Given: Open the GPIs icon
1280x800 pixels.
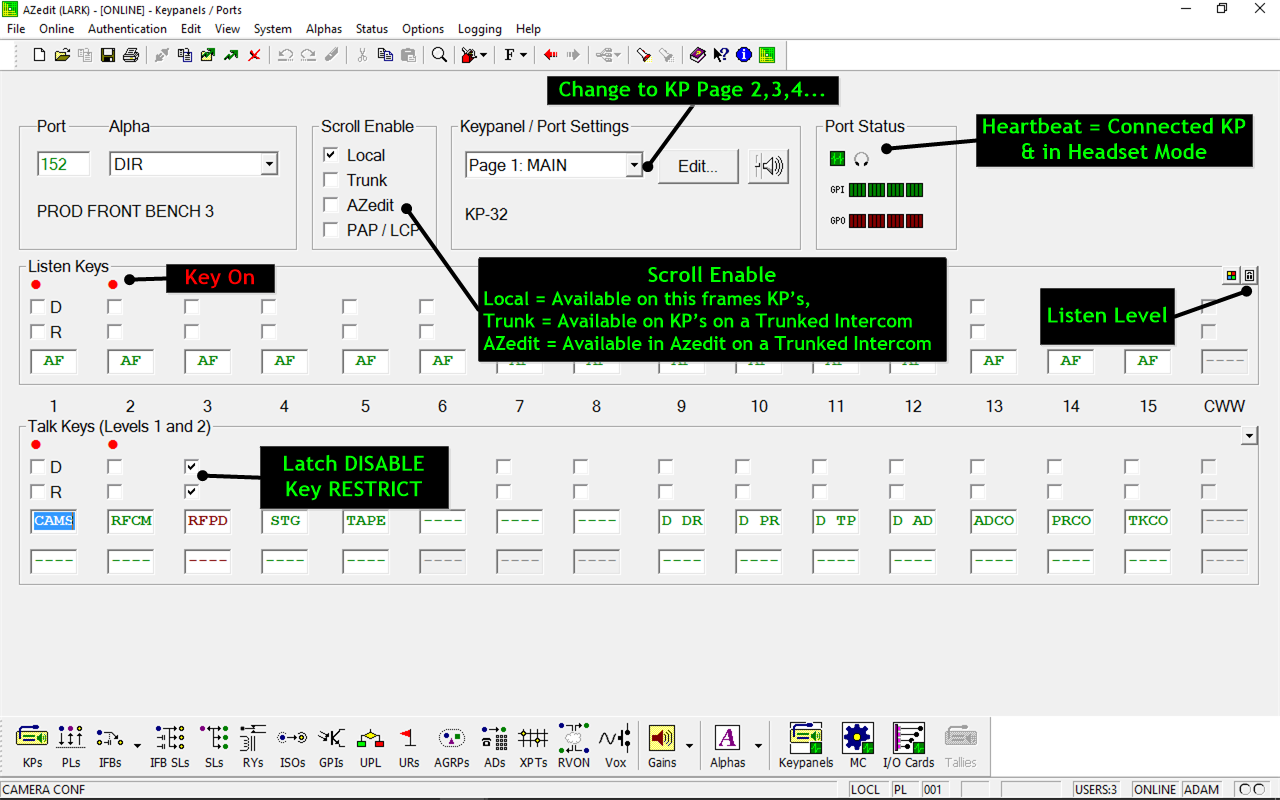Looking at the screenshot, I should 331,746.
